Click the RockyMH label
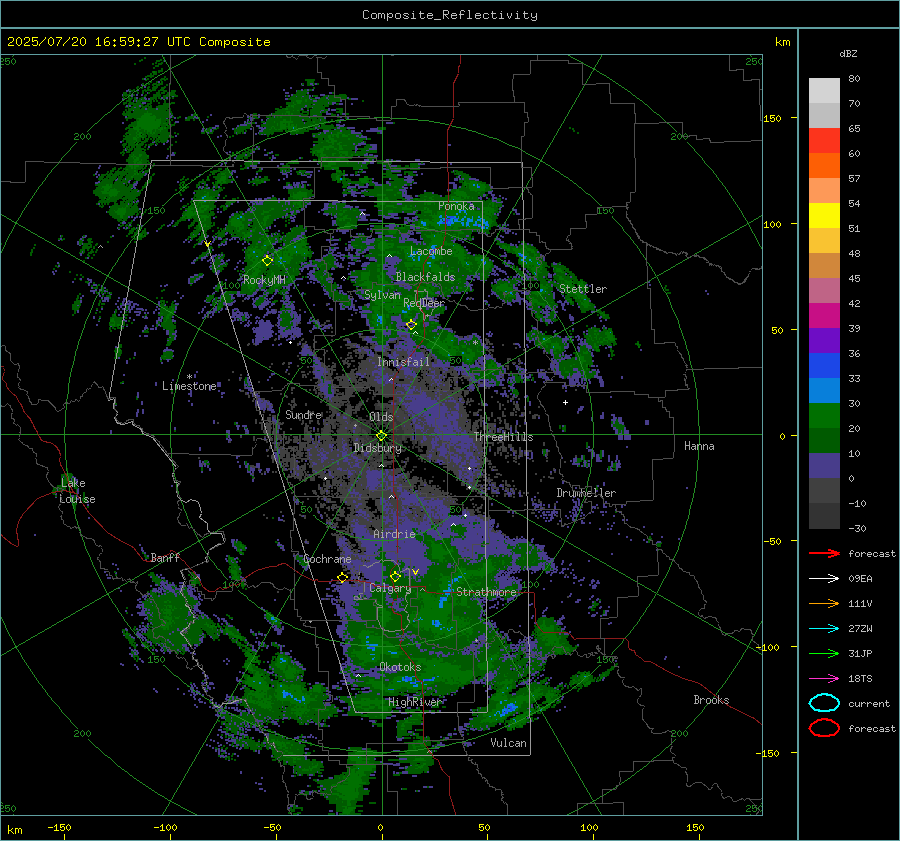Image resolution: width=900 pixels, height=841 pixels. (x=264, y=280)
